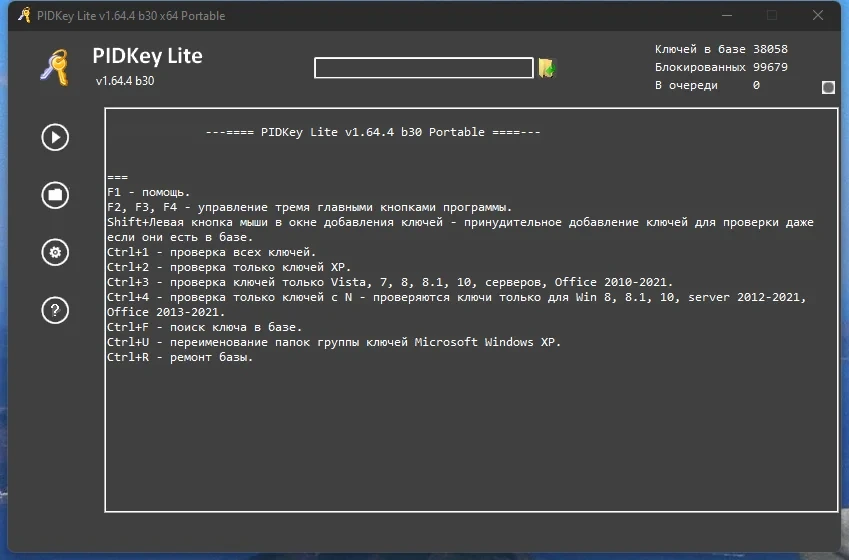849x560 pixels.
Task: Click the log header "PIDKey Lite v1.64.4 b30 Portable"
Action: coord(373,132)
